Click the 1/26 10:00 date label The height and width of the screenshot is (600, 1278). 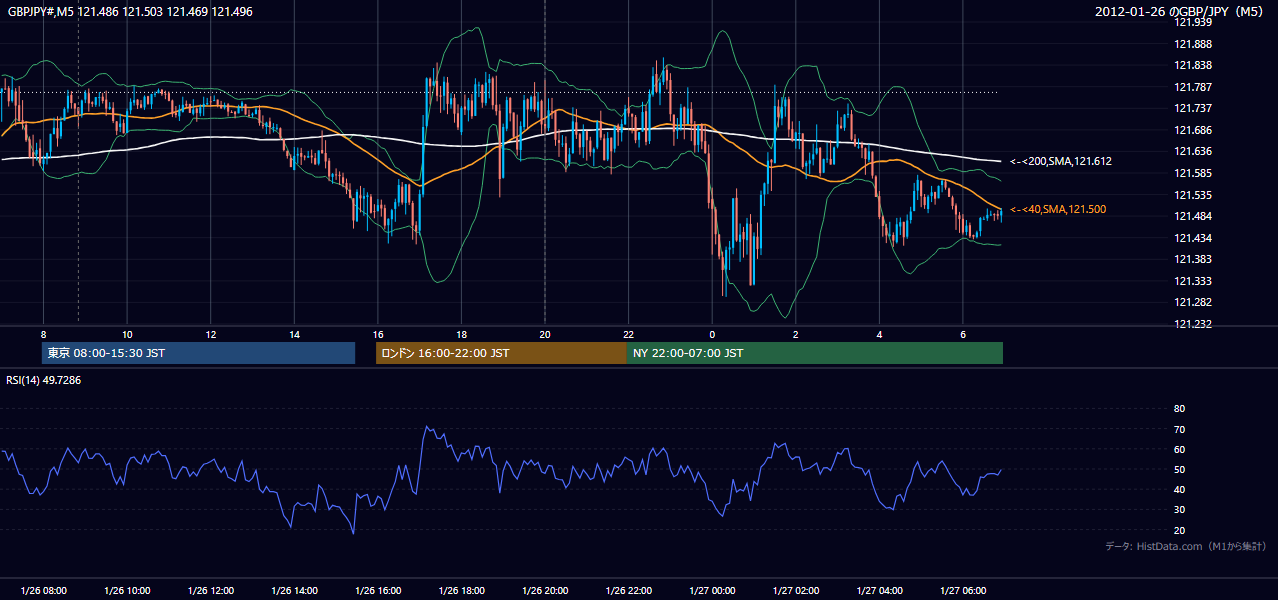[127, 591]
